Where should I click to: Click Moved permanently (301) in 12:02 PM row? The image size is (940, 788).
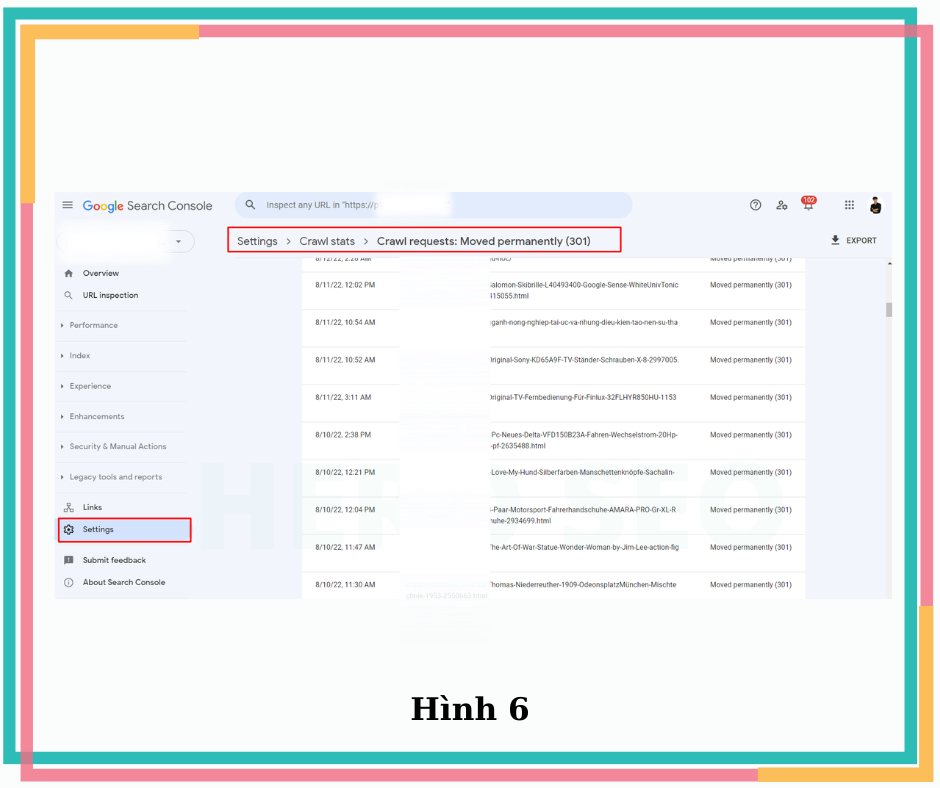coord(751,285)
